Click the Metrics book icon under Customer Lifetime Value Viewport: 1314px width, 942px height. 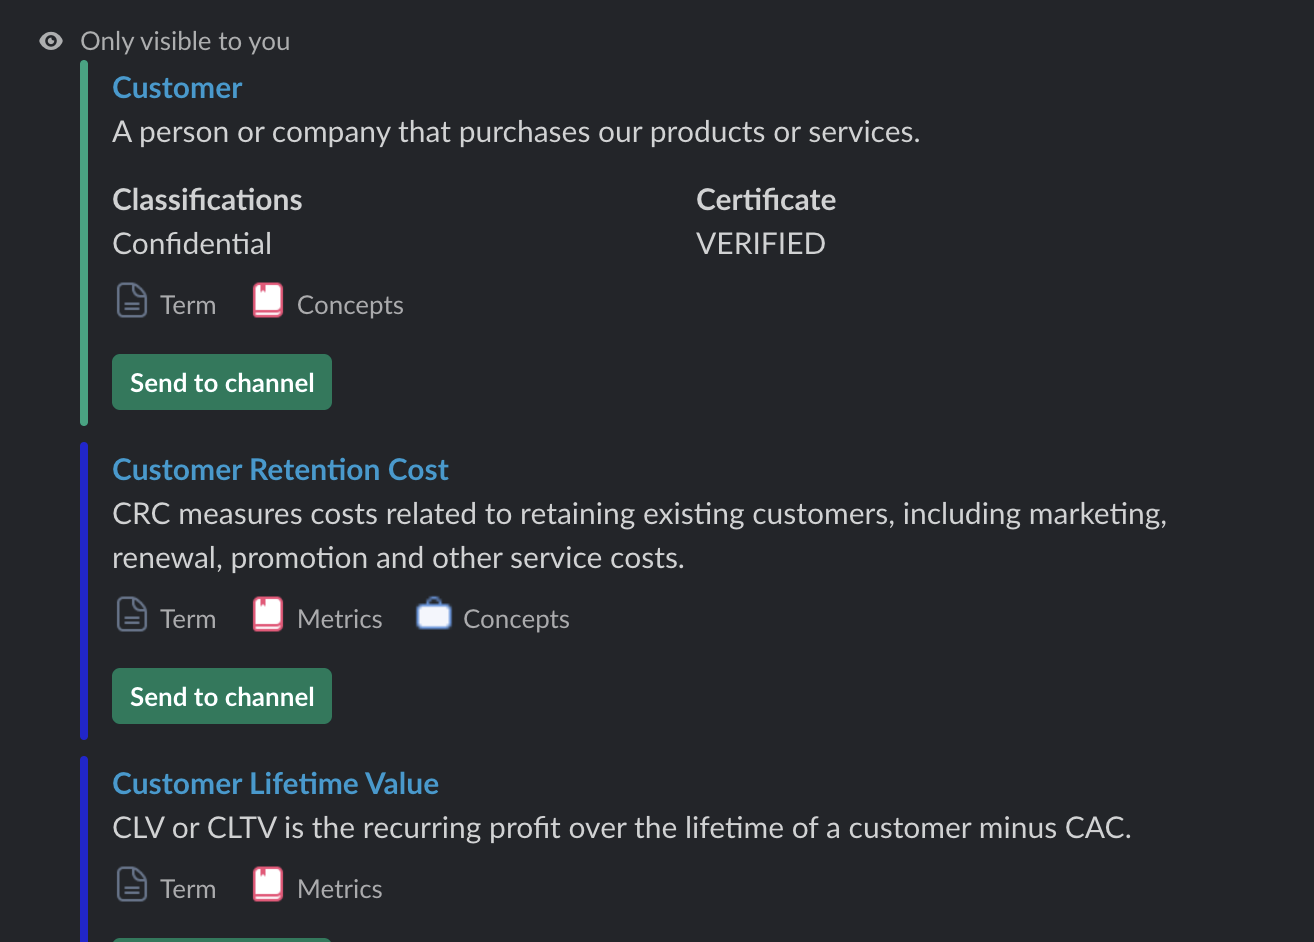[268, 885]
